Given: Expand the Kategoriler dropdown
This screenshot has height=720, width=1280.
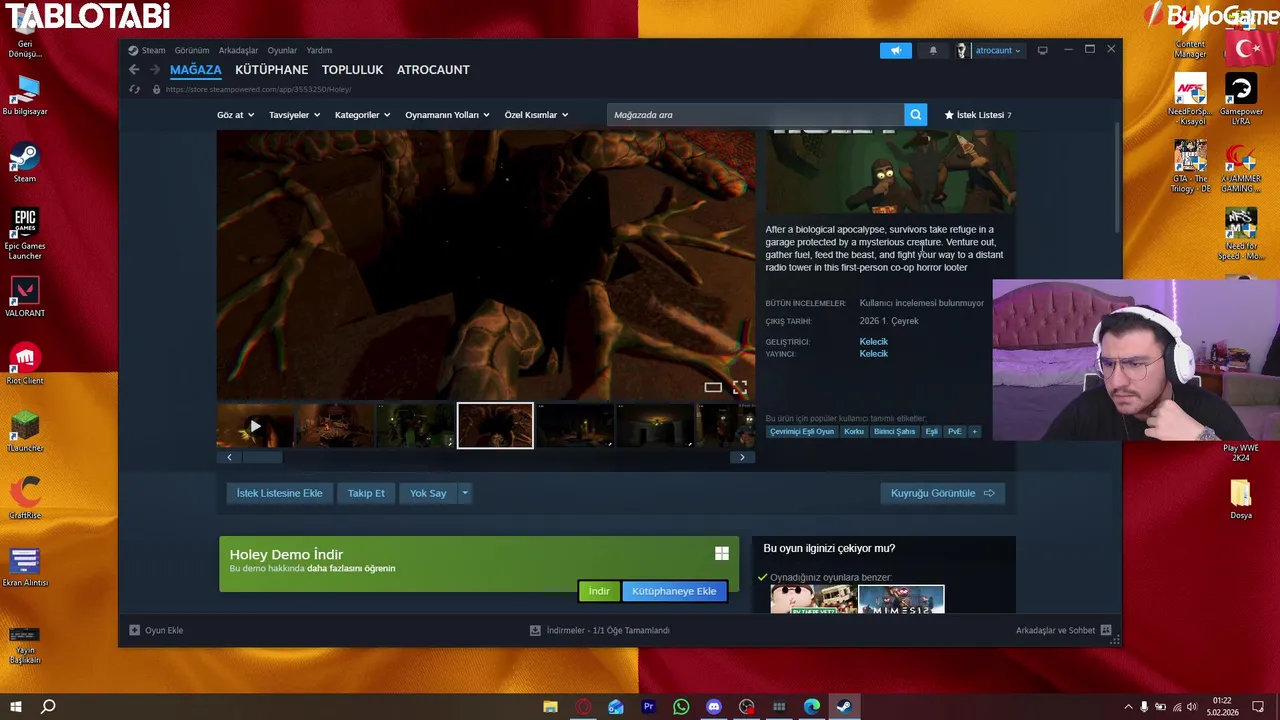Looking at the screenshot, I should [362, 115].
